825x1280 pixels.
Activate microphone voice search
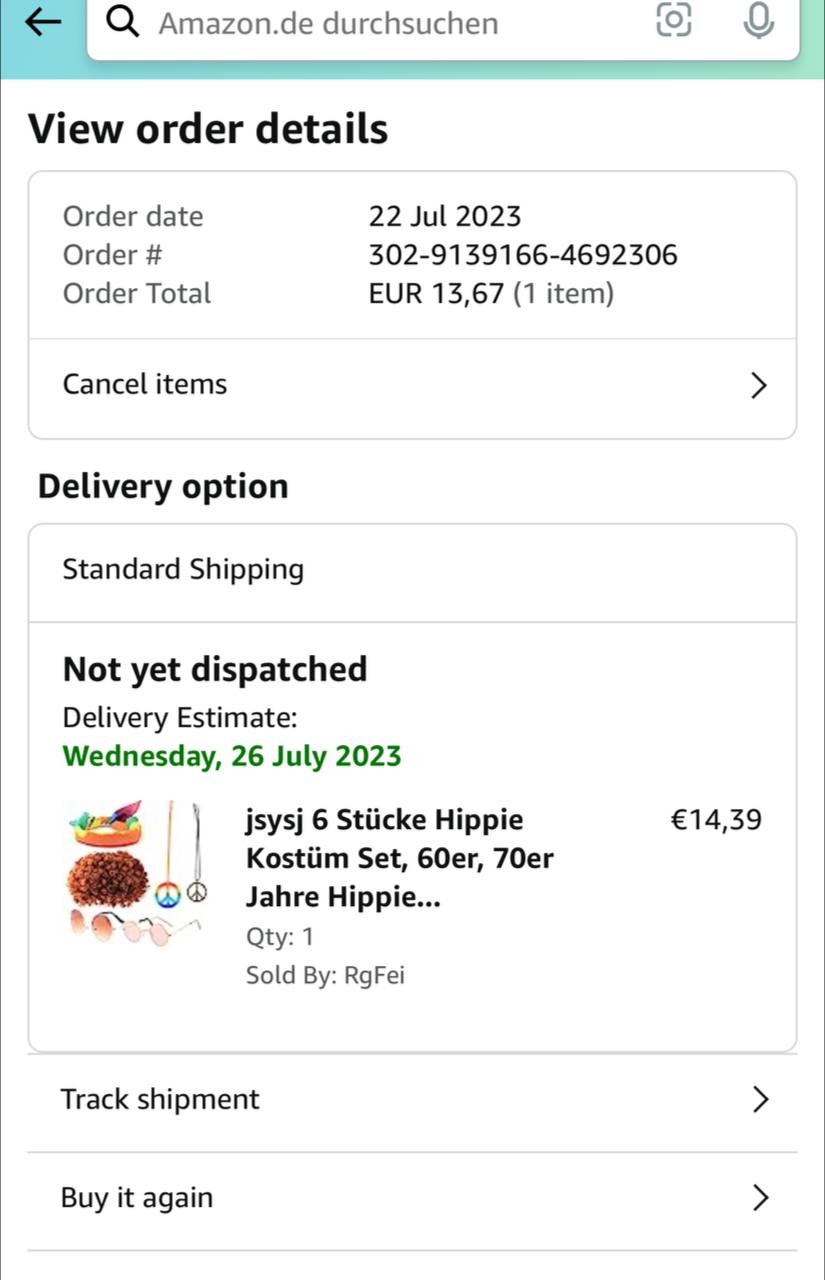click(x=759, y=20)
